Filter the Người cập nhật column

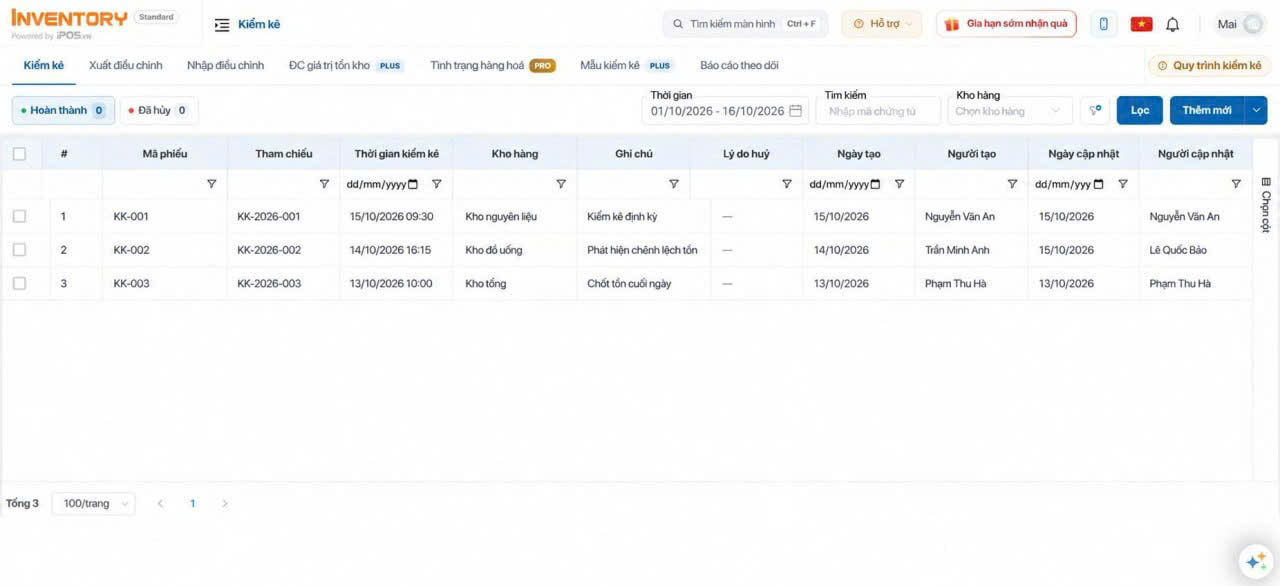coord(1236,184)
